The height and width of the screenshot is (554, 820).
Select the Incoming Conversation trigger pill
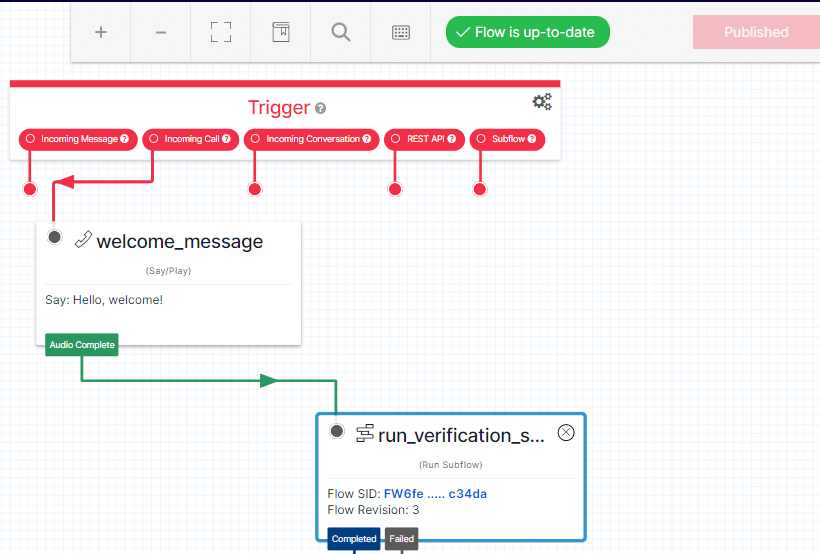(312, 139)
